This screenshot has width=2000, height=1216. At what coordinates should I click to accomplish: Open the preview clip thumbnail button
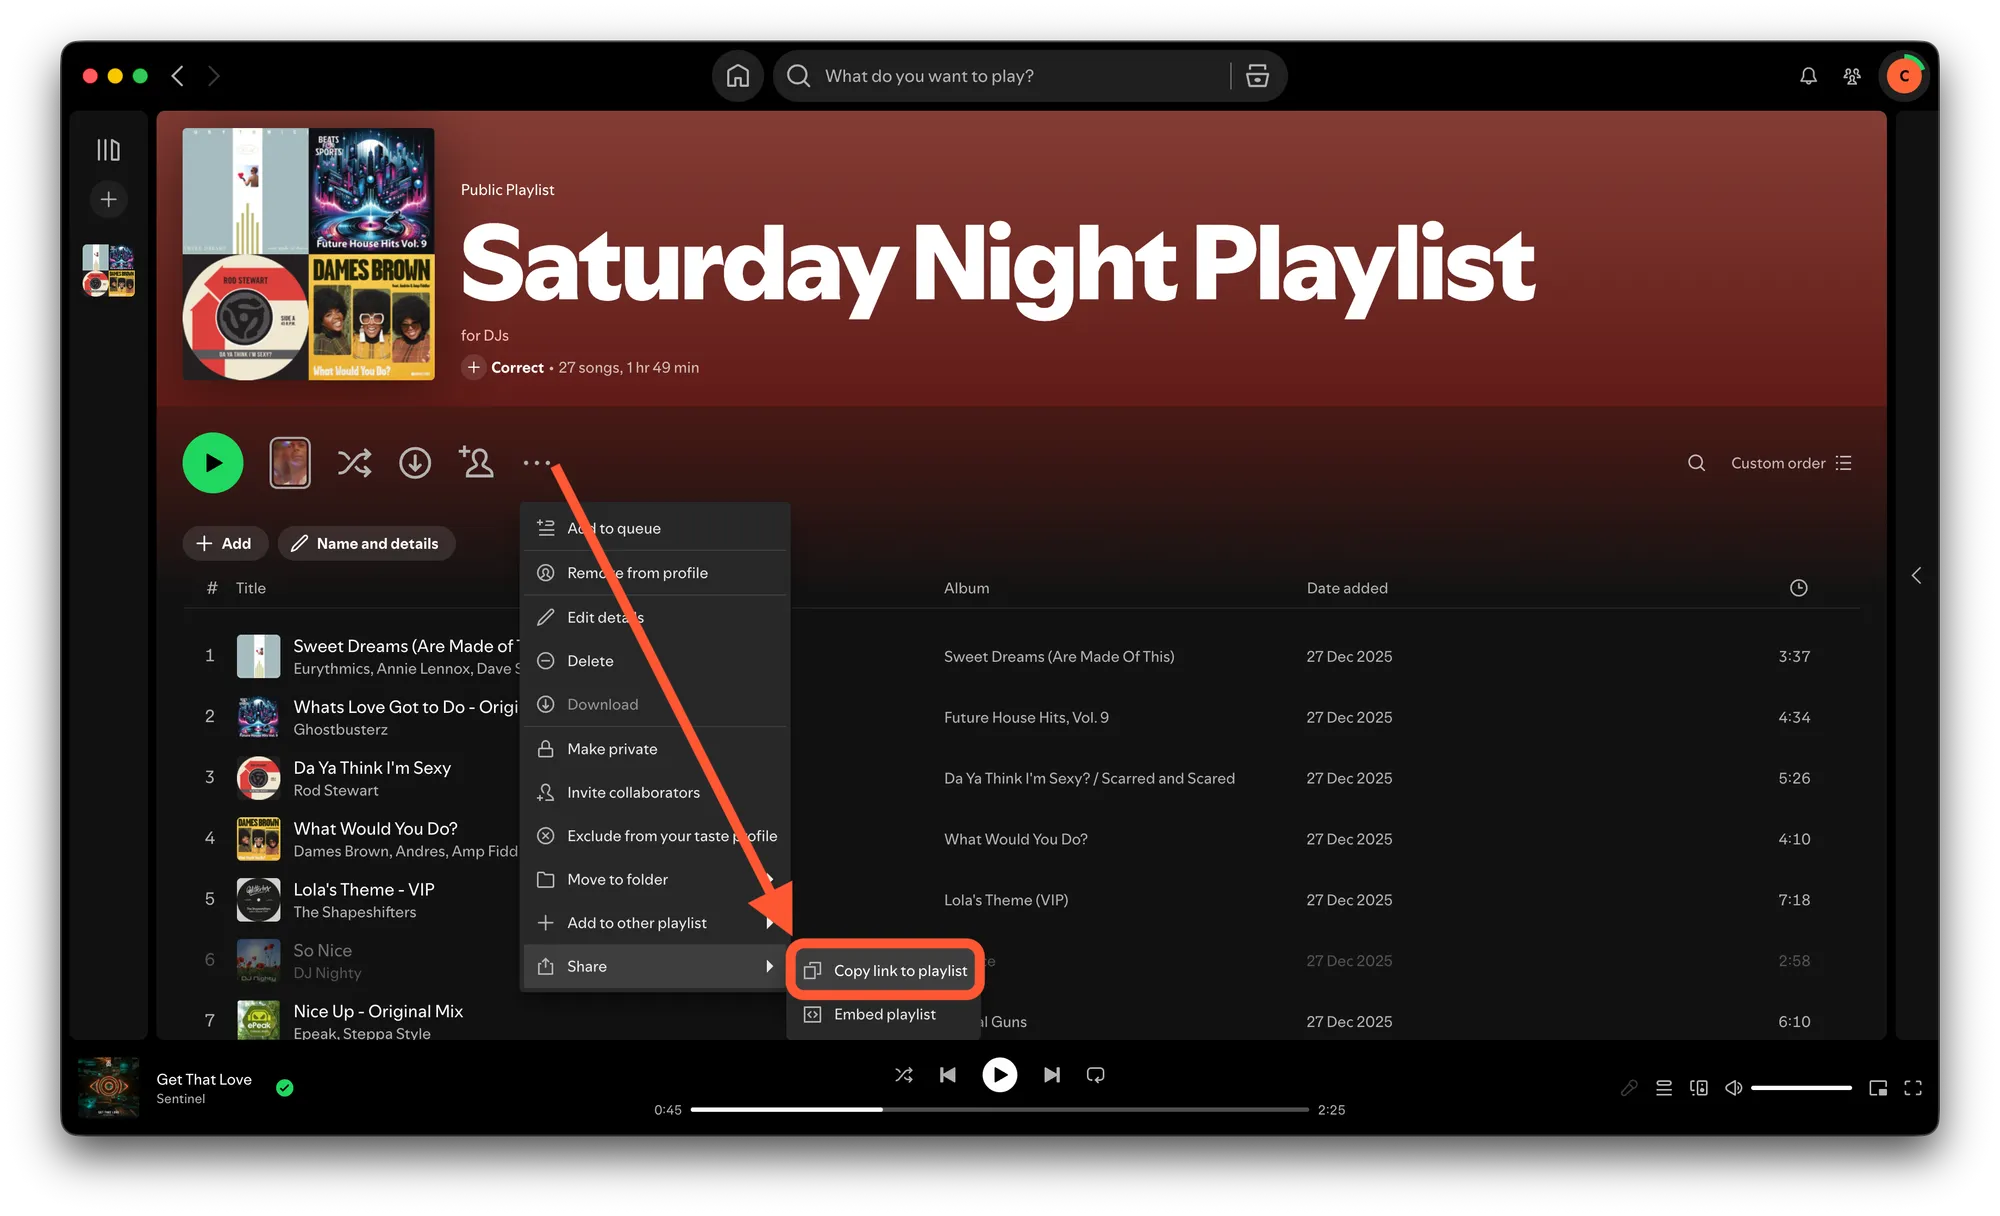tap(290, 463)
